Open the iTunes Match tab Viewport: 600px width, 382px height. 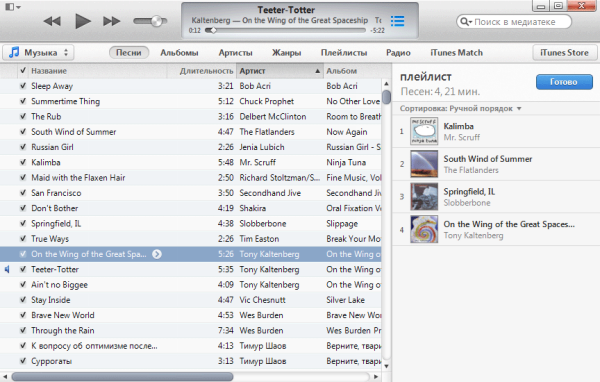(x=456, y=52)
